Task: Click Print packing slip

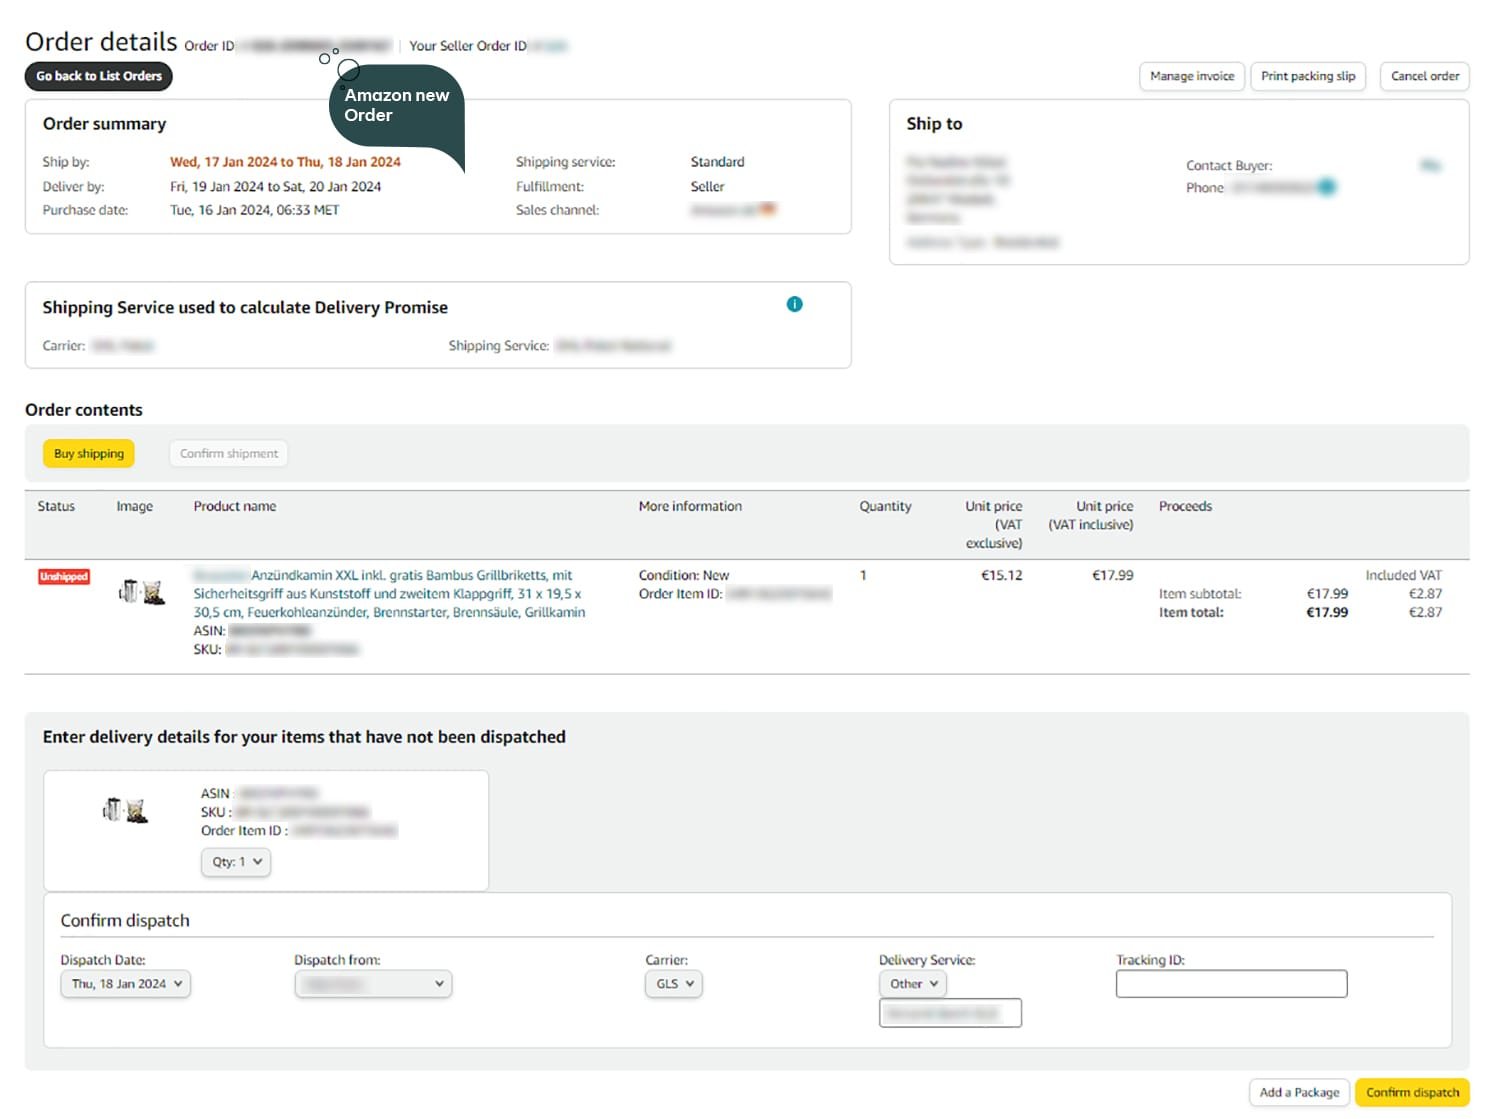Action: point(1307,76)
